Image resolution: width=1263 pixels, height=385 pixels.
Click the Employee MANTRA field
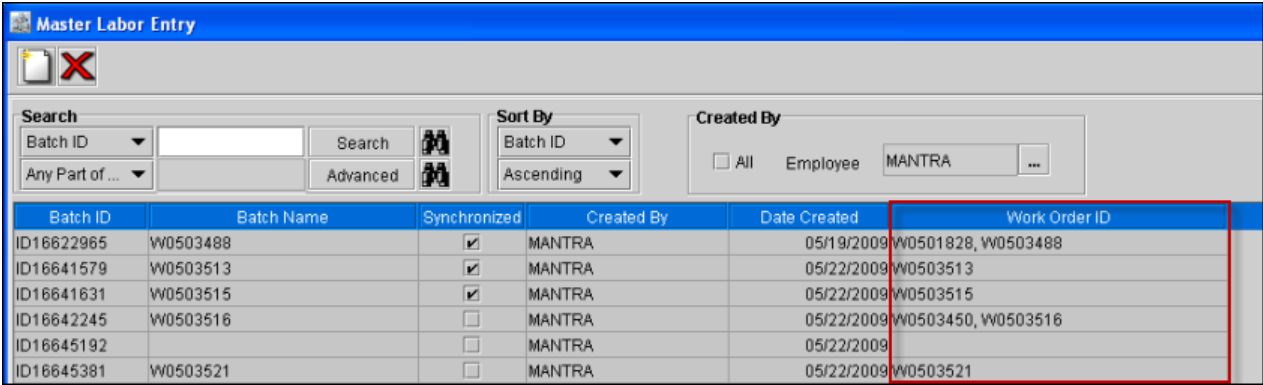950,160
